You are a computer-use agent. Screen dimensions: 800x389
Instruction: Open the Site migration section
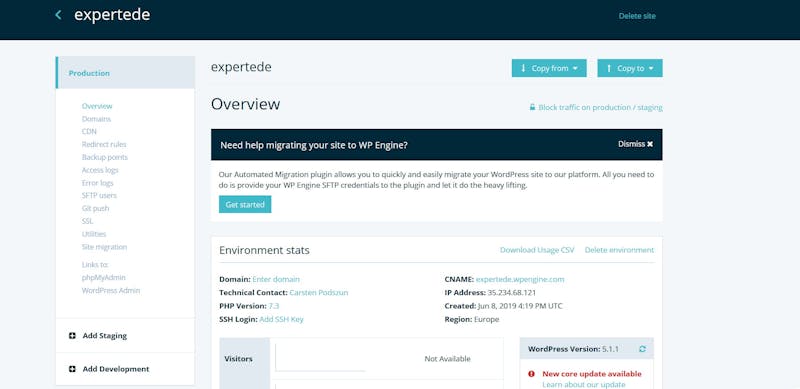104,247
